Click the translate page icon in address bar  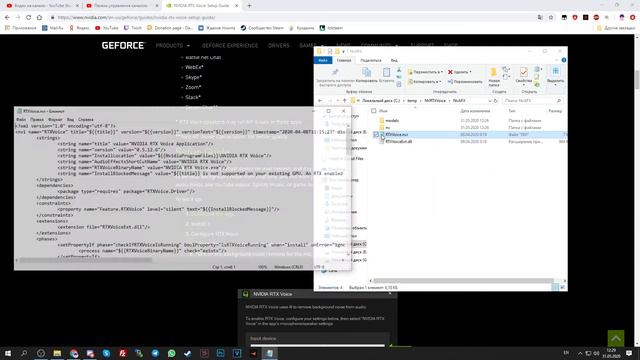click(540, 18)
